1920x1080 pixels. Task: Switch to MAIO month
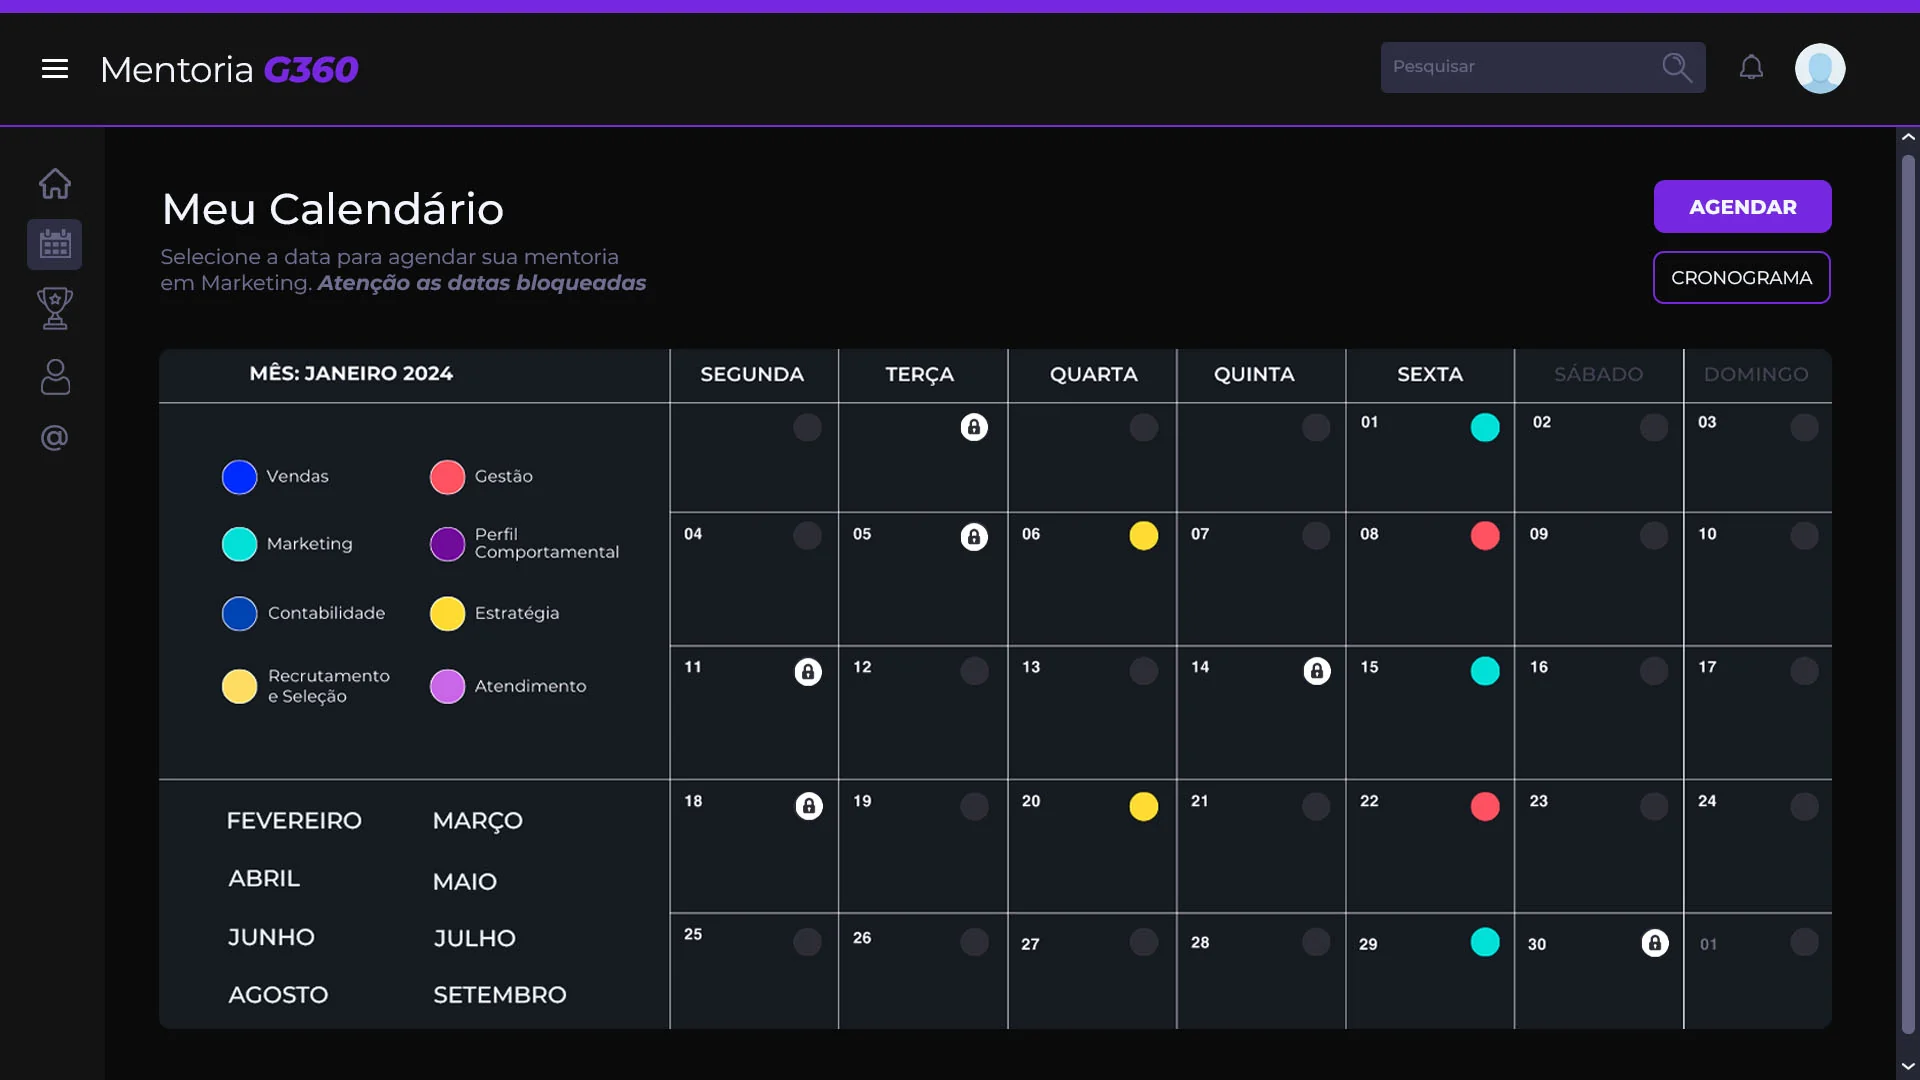(465, 882)
